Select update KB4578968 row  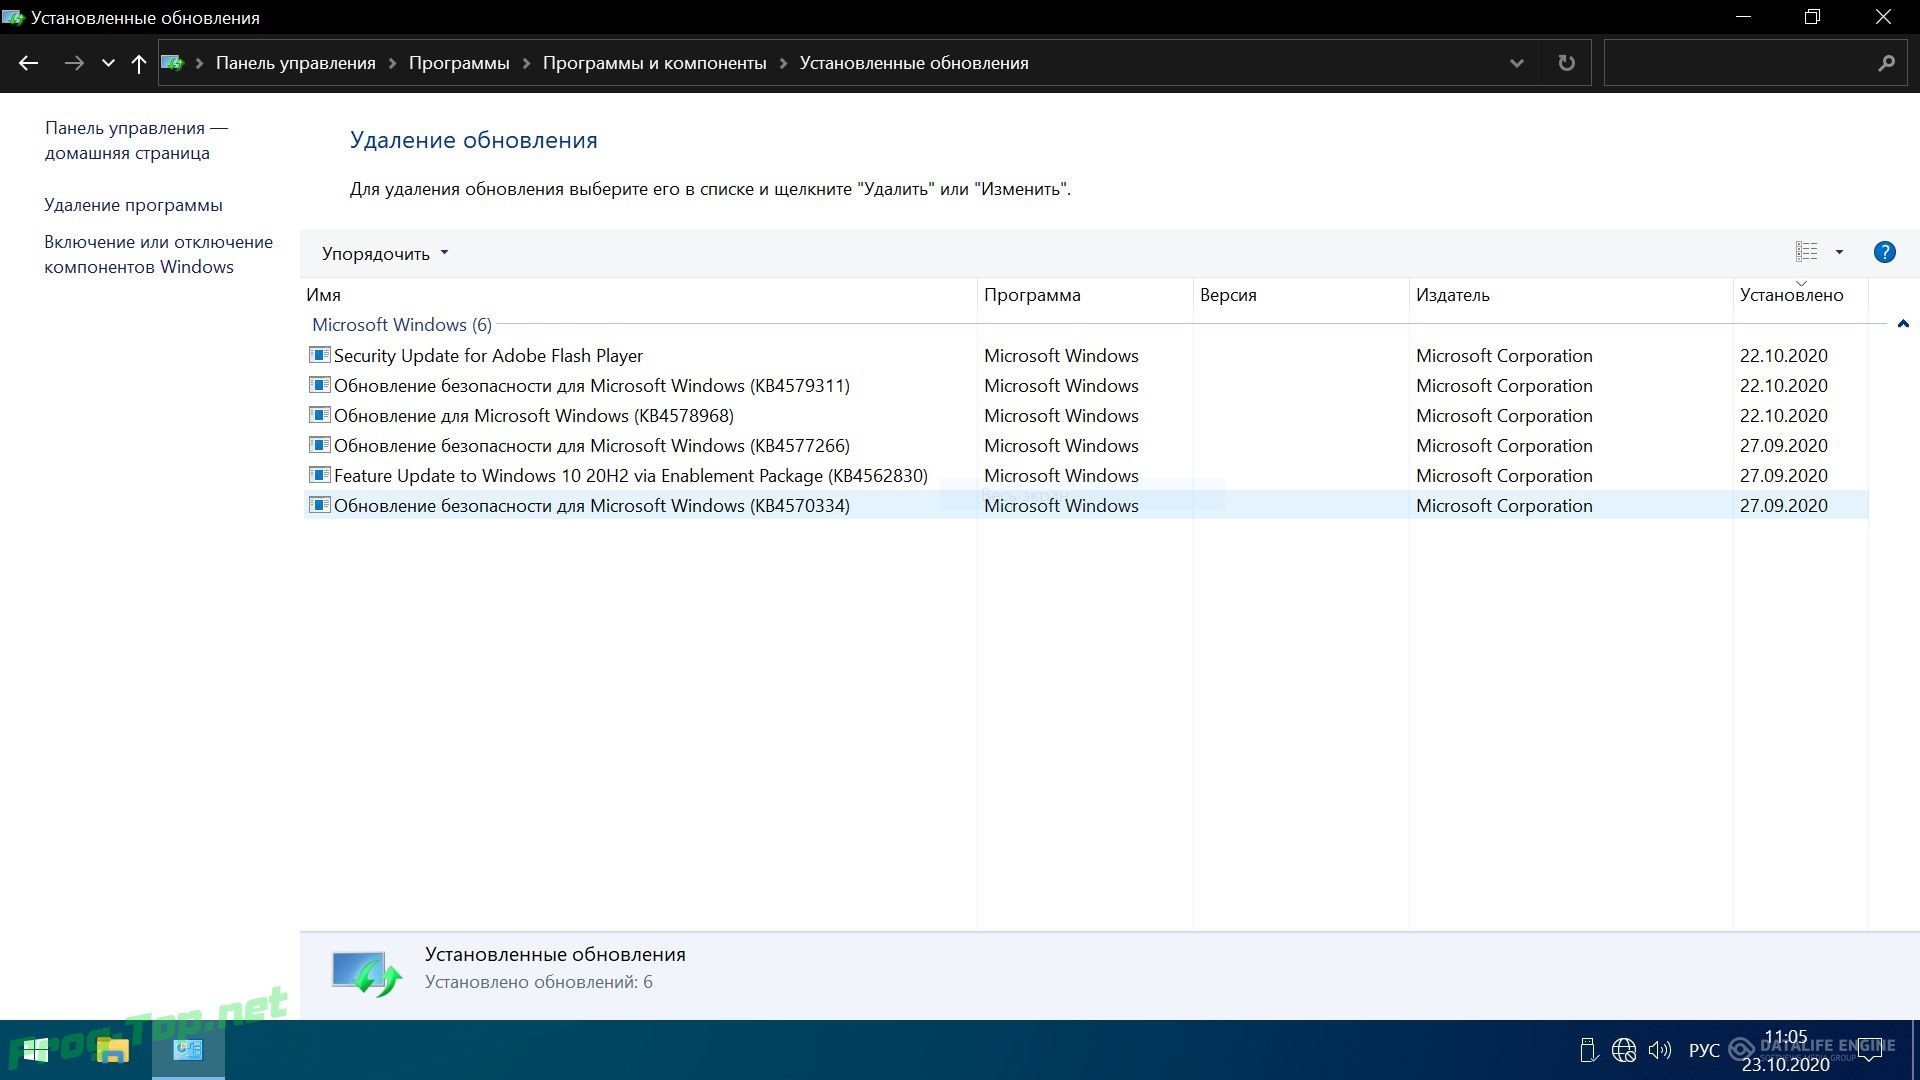(1086, 415)
